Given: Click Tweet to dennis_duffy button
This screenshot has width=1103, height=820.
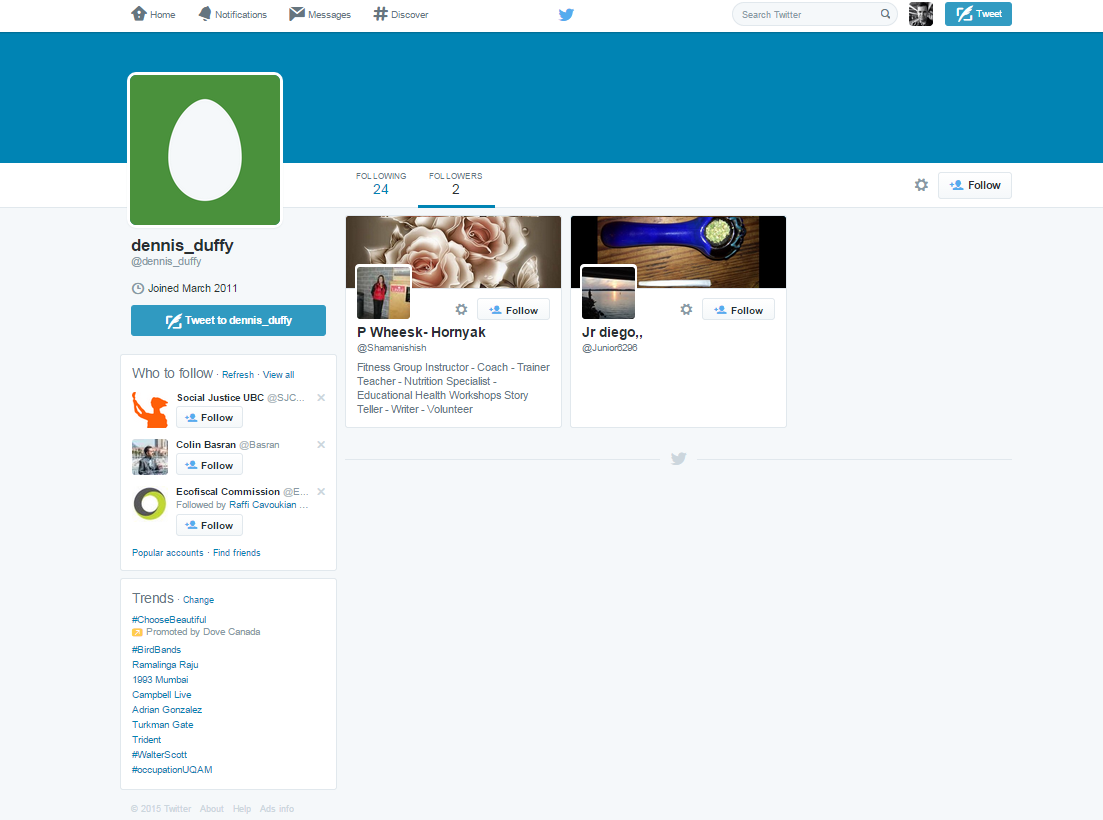Looking at the screenshot, I should (228, 320).
